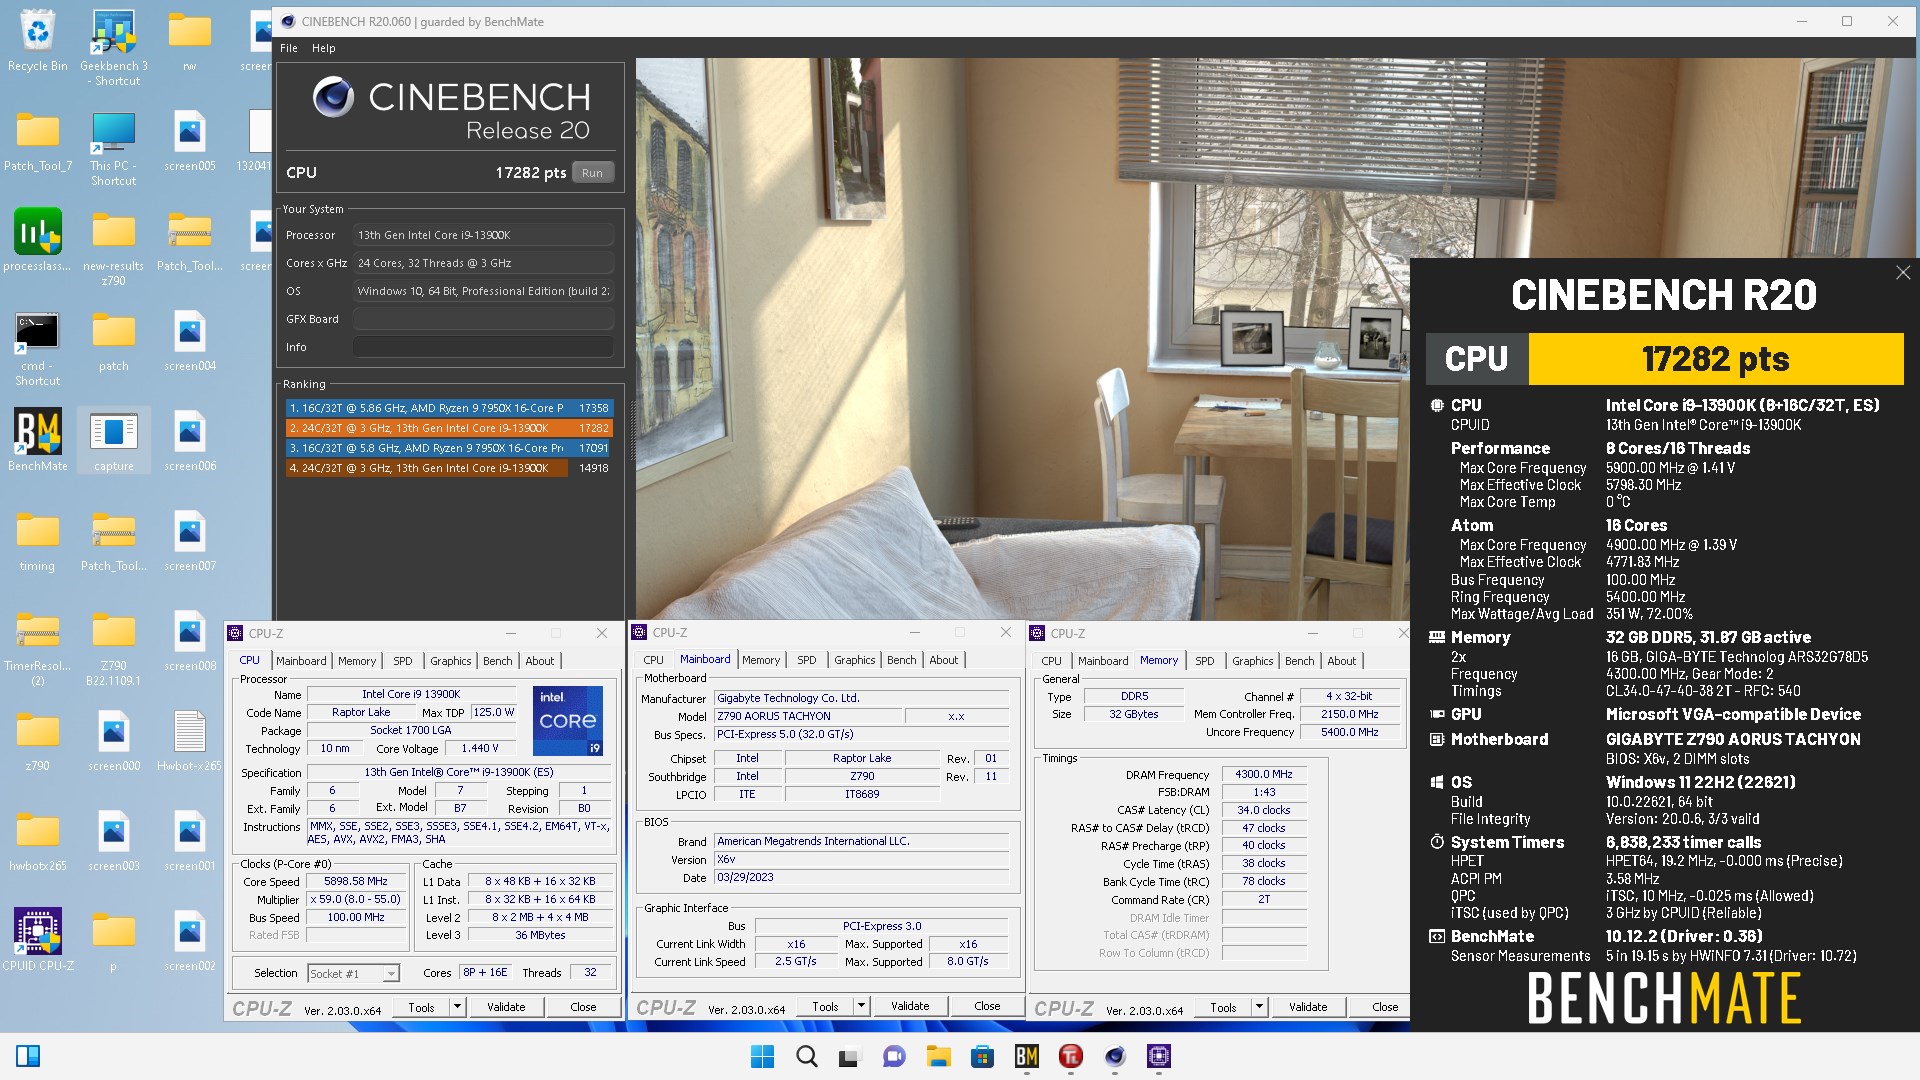This screenshot has height=1080, width=1920.
Task: Select ranking row with score 17091
Action: pyautogui.click(x=449, y=448)
